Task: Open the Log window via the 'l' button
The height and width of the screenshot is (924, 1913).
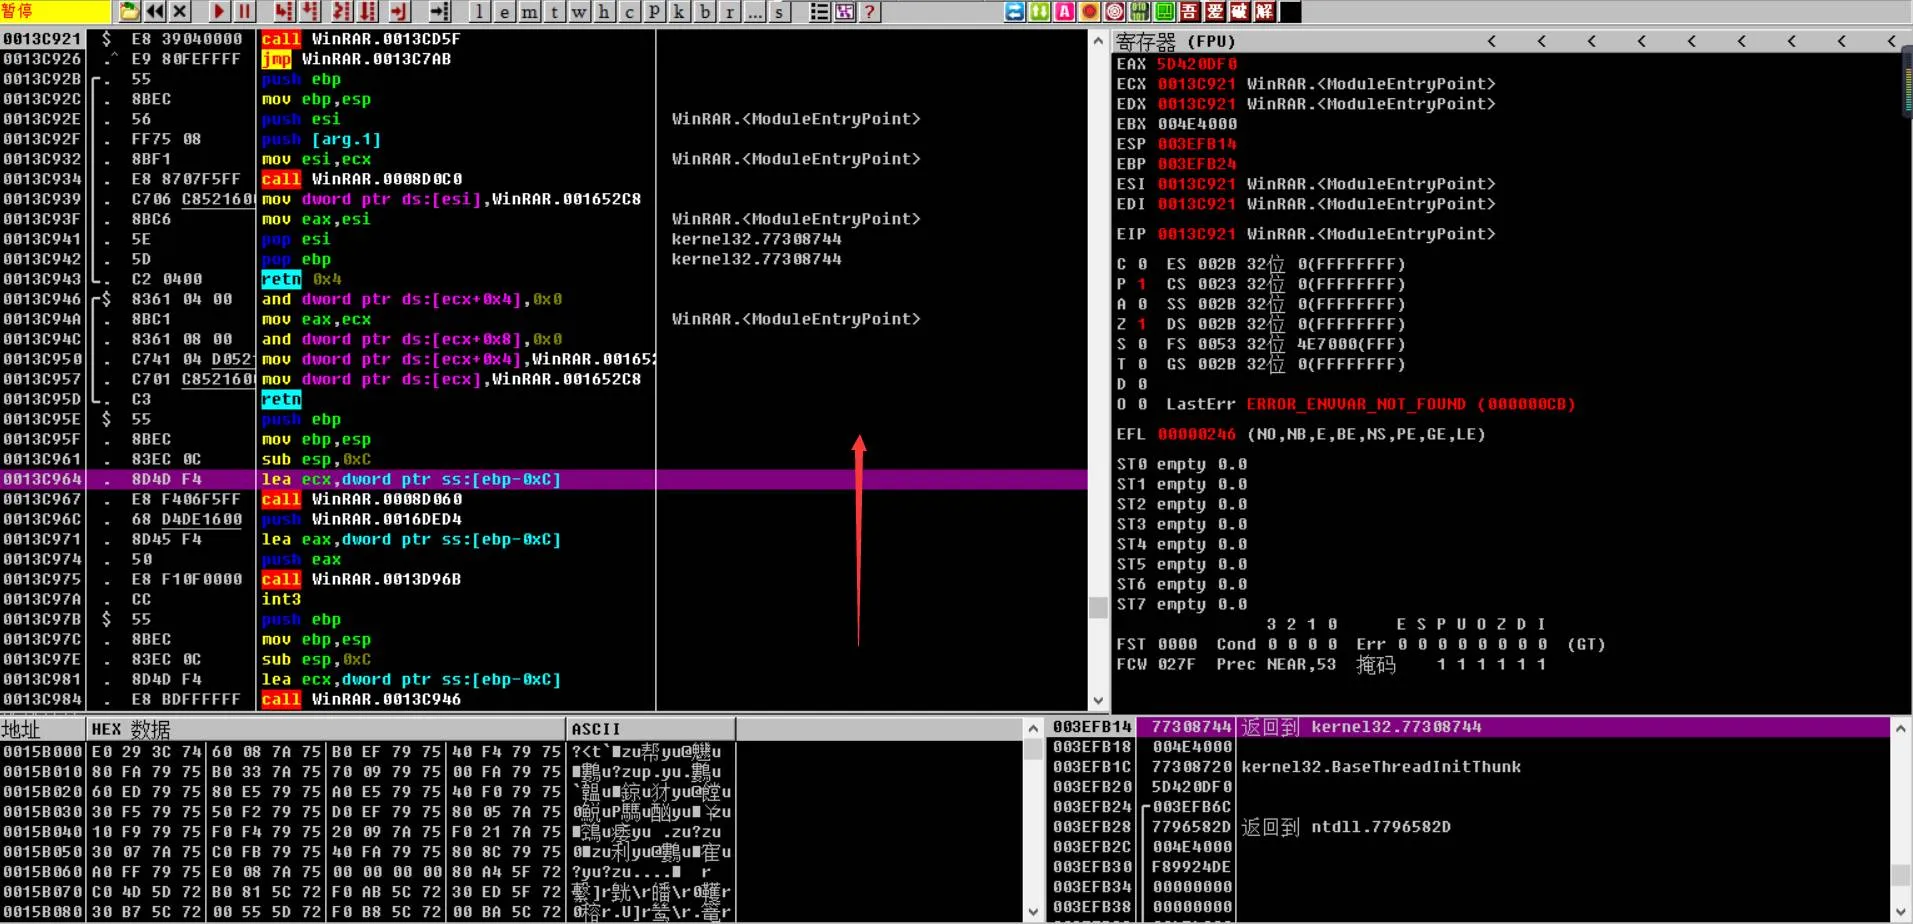Action: (x=480, y=12)
